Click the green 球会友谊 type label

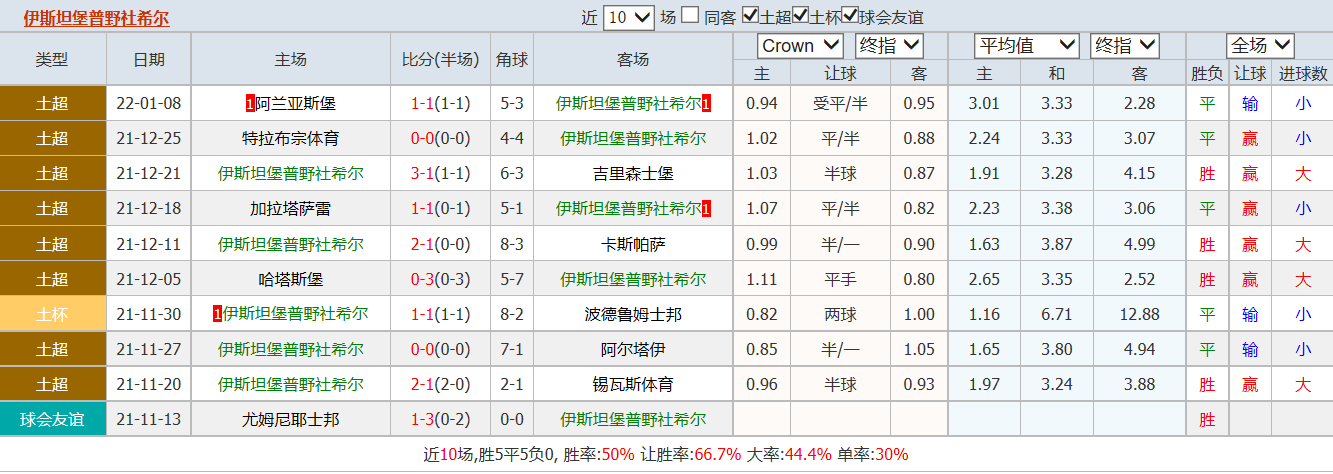pos(52,419)
